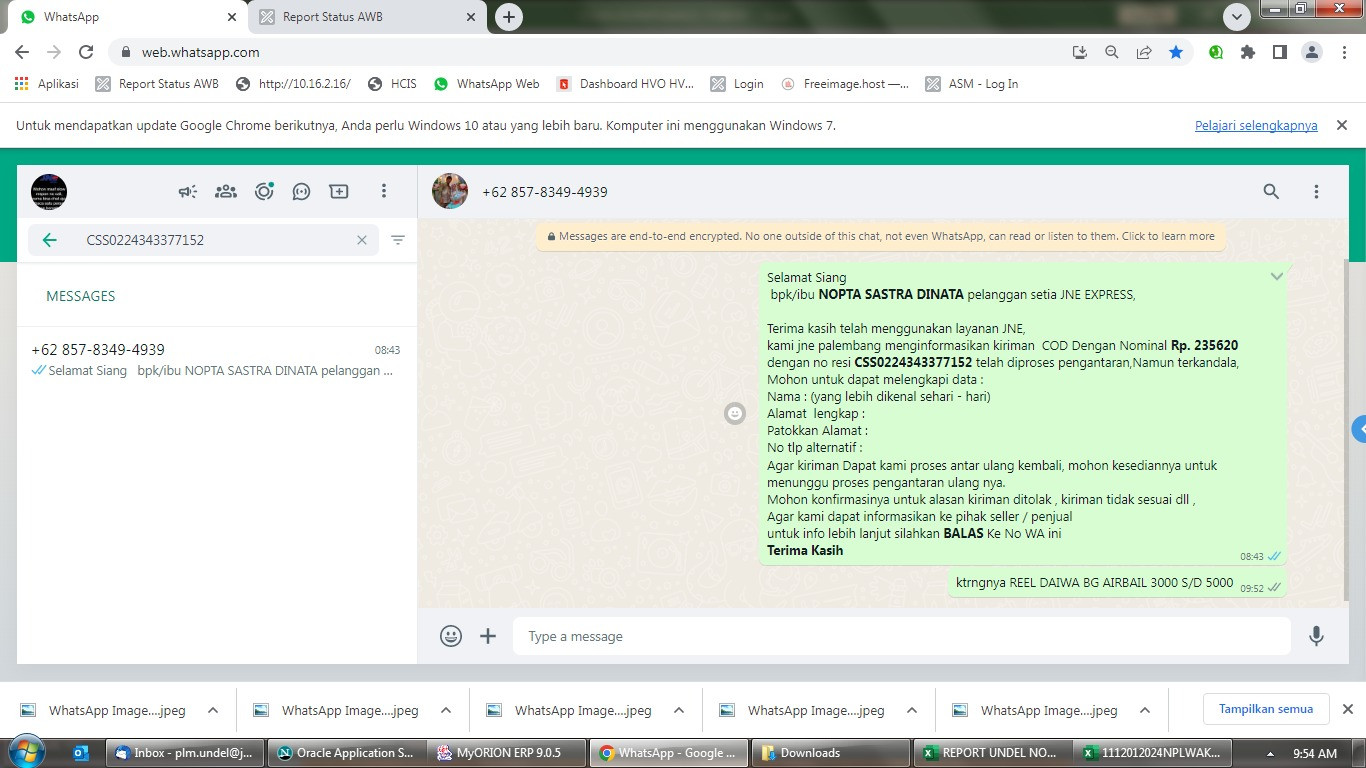Viewport: 1366px width, 768px height.
Task: Click the +62 857-8349-4939 header title
Action: pyautogui.click(x=545, y=192)
